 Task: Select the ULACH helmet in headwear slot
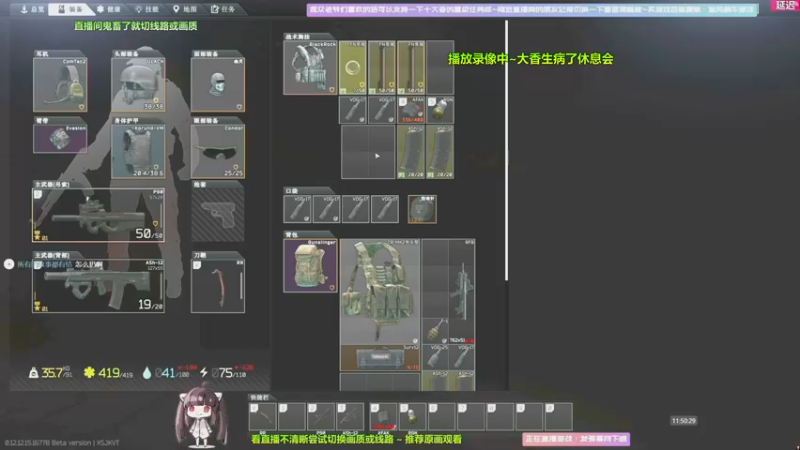[138, 85]
